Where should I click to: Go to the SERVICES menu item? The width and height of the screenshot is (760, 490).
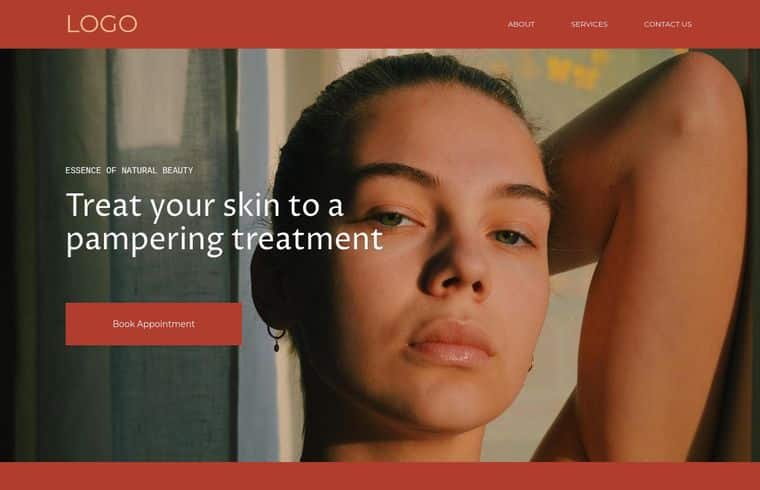coord(589,24)
